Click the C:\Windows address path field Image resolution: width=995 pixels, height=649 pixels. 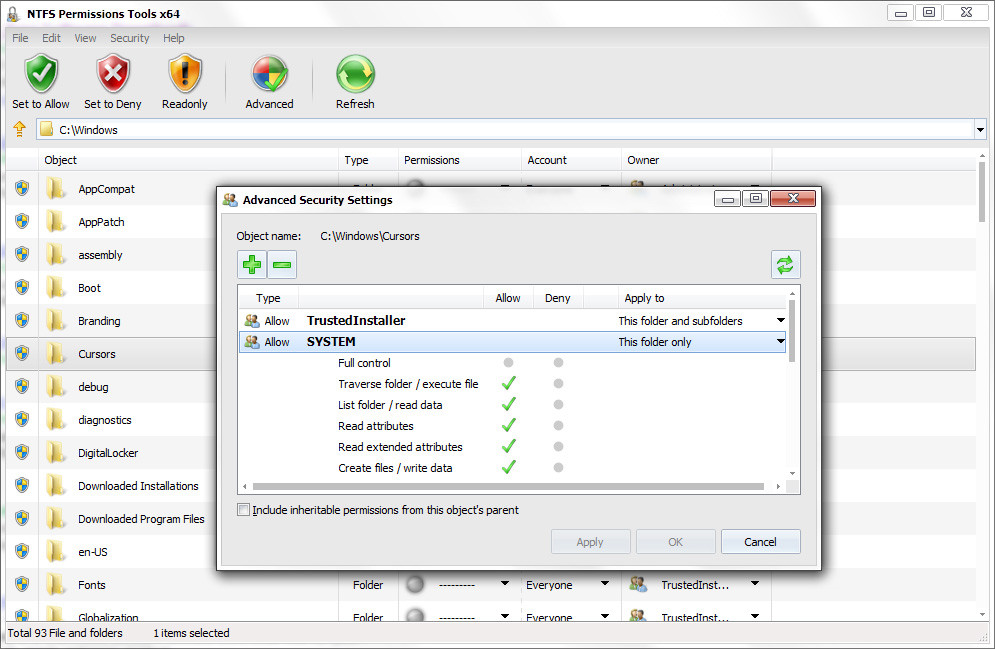point(504,130)
